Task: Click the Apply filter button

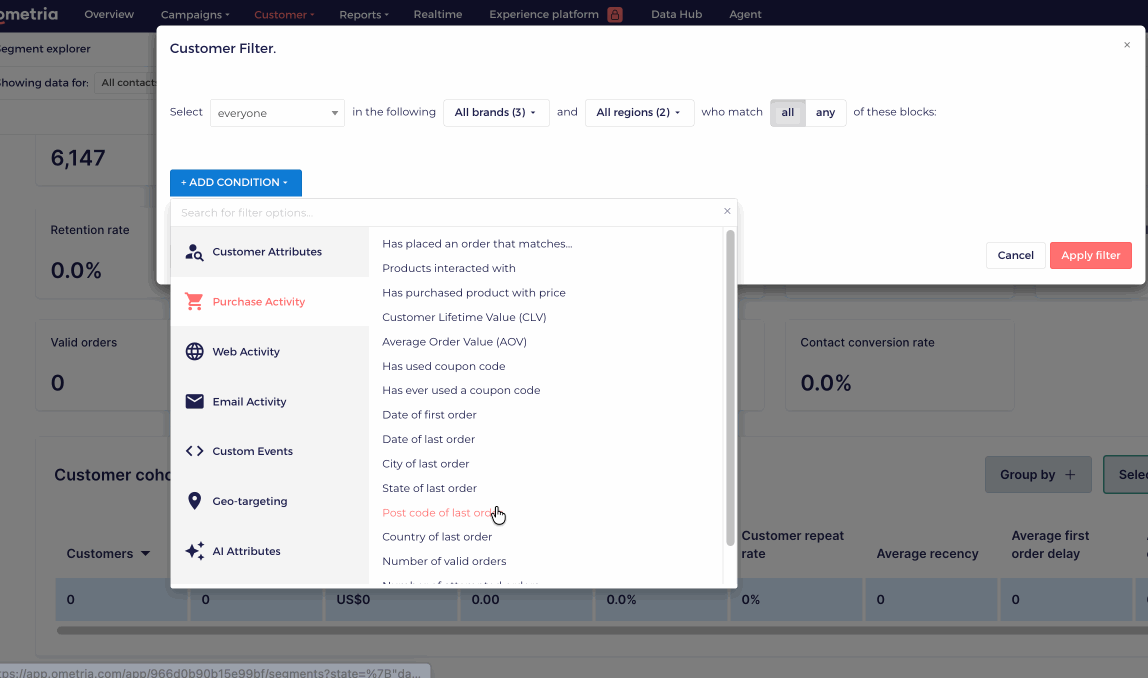Action: [1091, 256]
